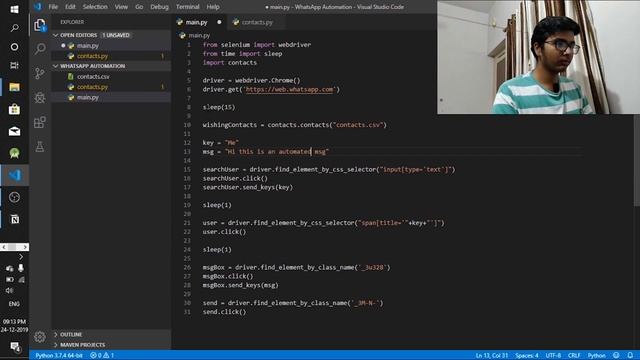This screenshot has height=360, width=640.
Task: Click the taskbar date and time clock
Action: point(14,326)
